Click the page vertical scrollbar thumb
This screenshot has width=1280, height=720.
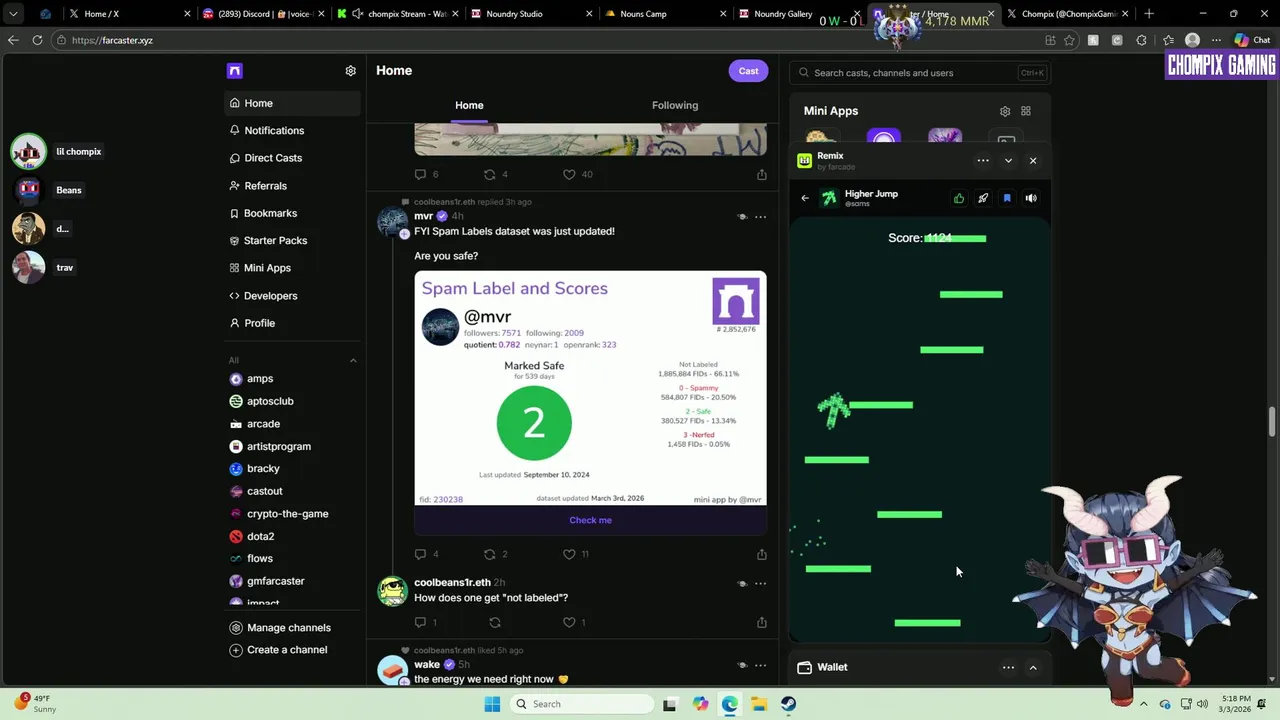(x=1273, y=421)
